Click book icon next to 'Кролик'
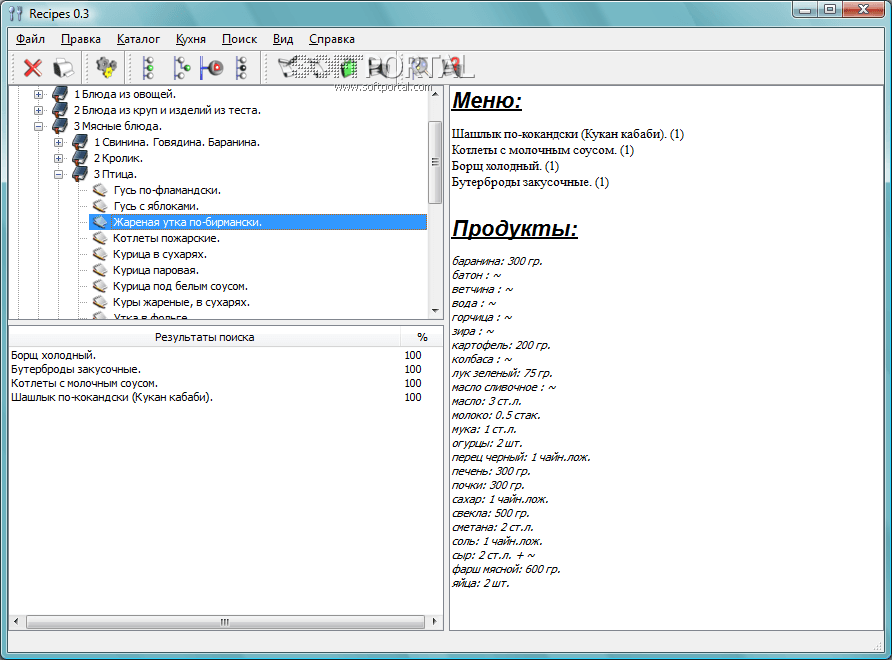This screenshot has width=892, height=660. click(80, 158)
